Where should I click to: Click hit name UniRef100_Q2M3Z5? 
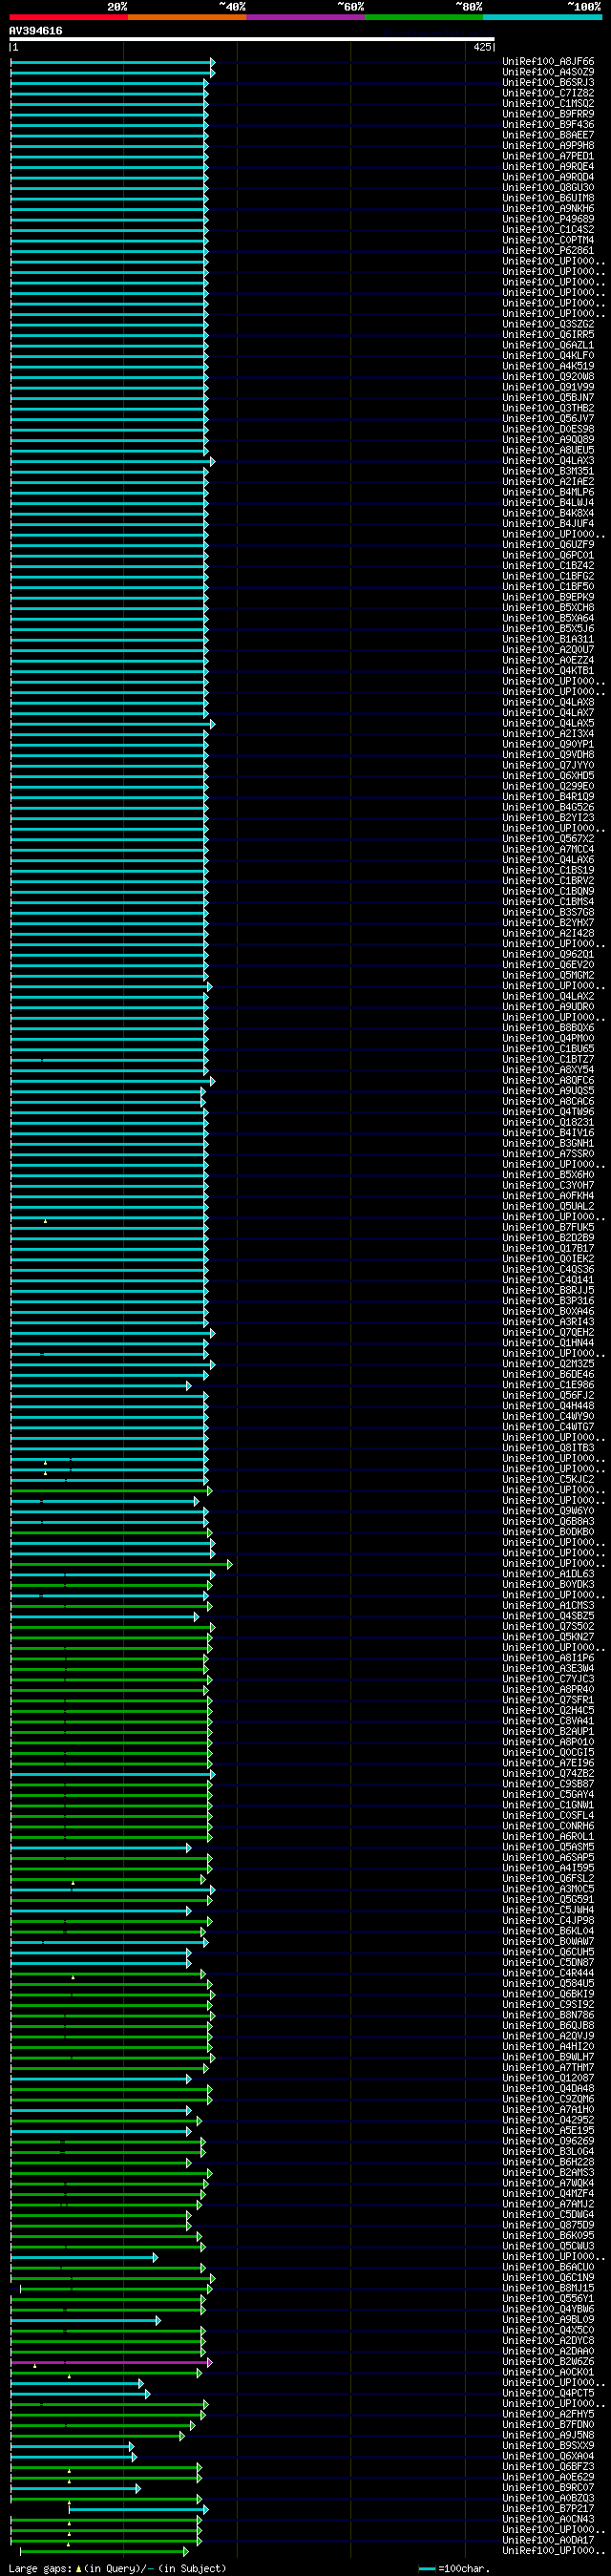coord(548,1364)
